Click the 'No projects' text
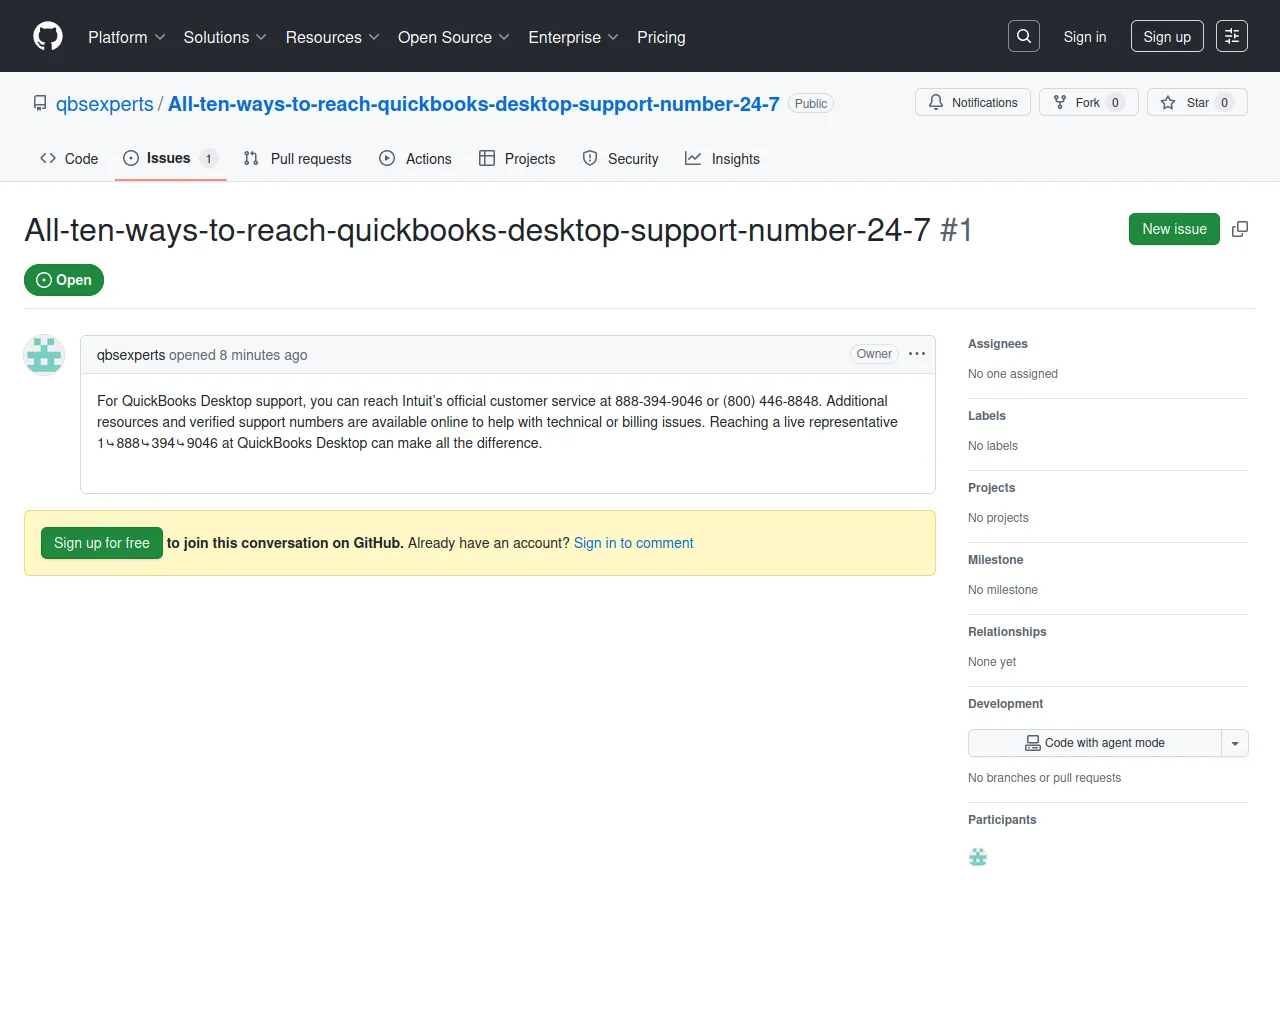Image resolution: width=1280 pixels, height=1024 pixels. [998, 518]
